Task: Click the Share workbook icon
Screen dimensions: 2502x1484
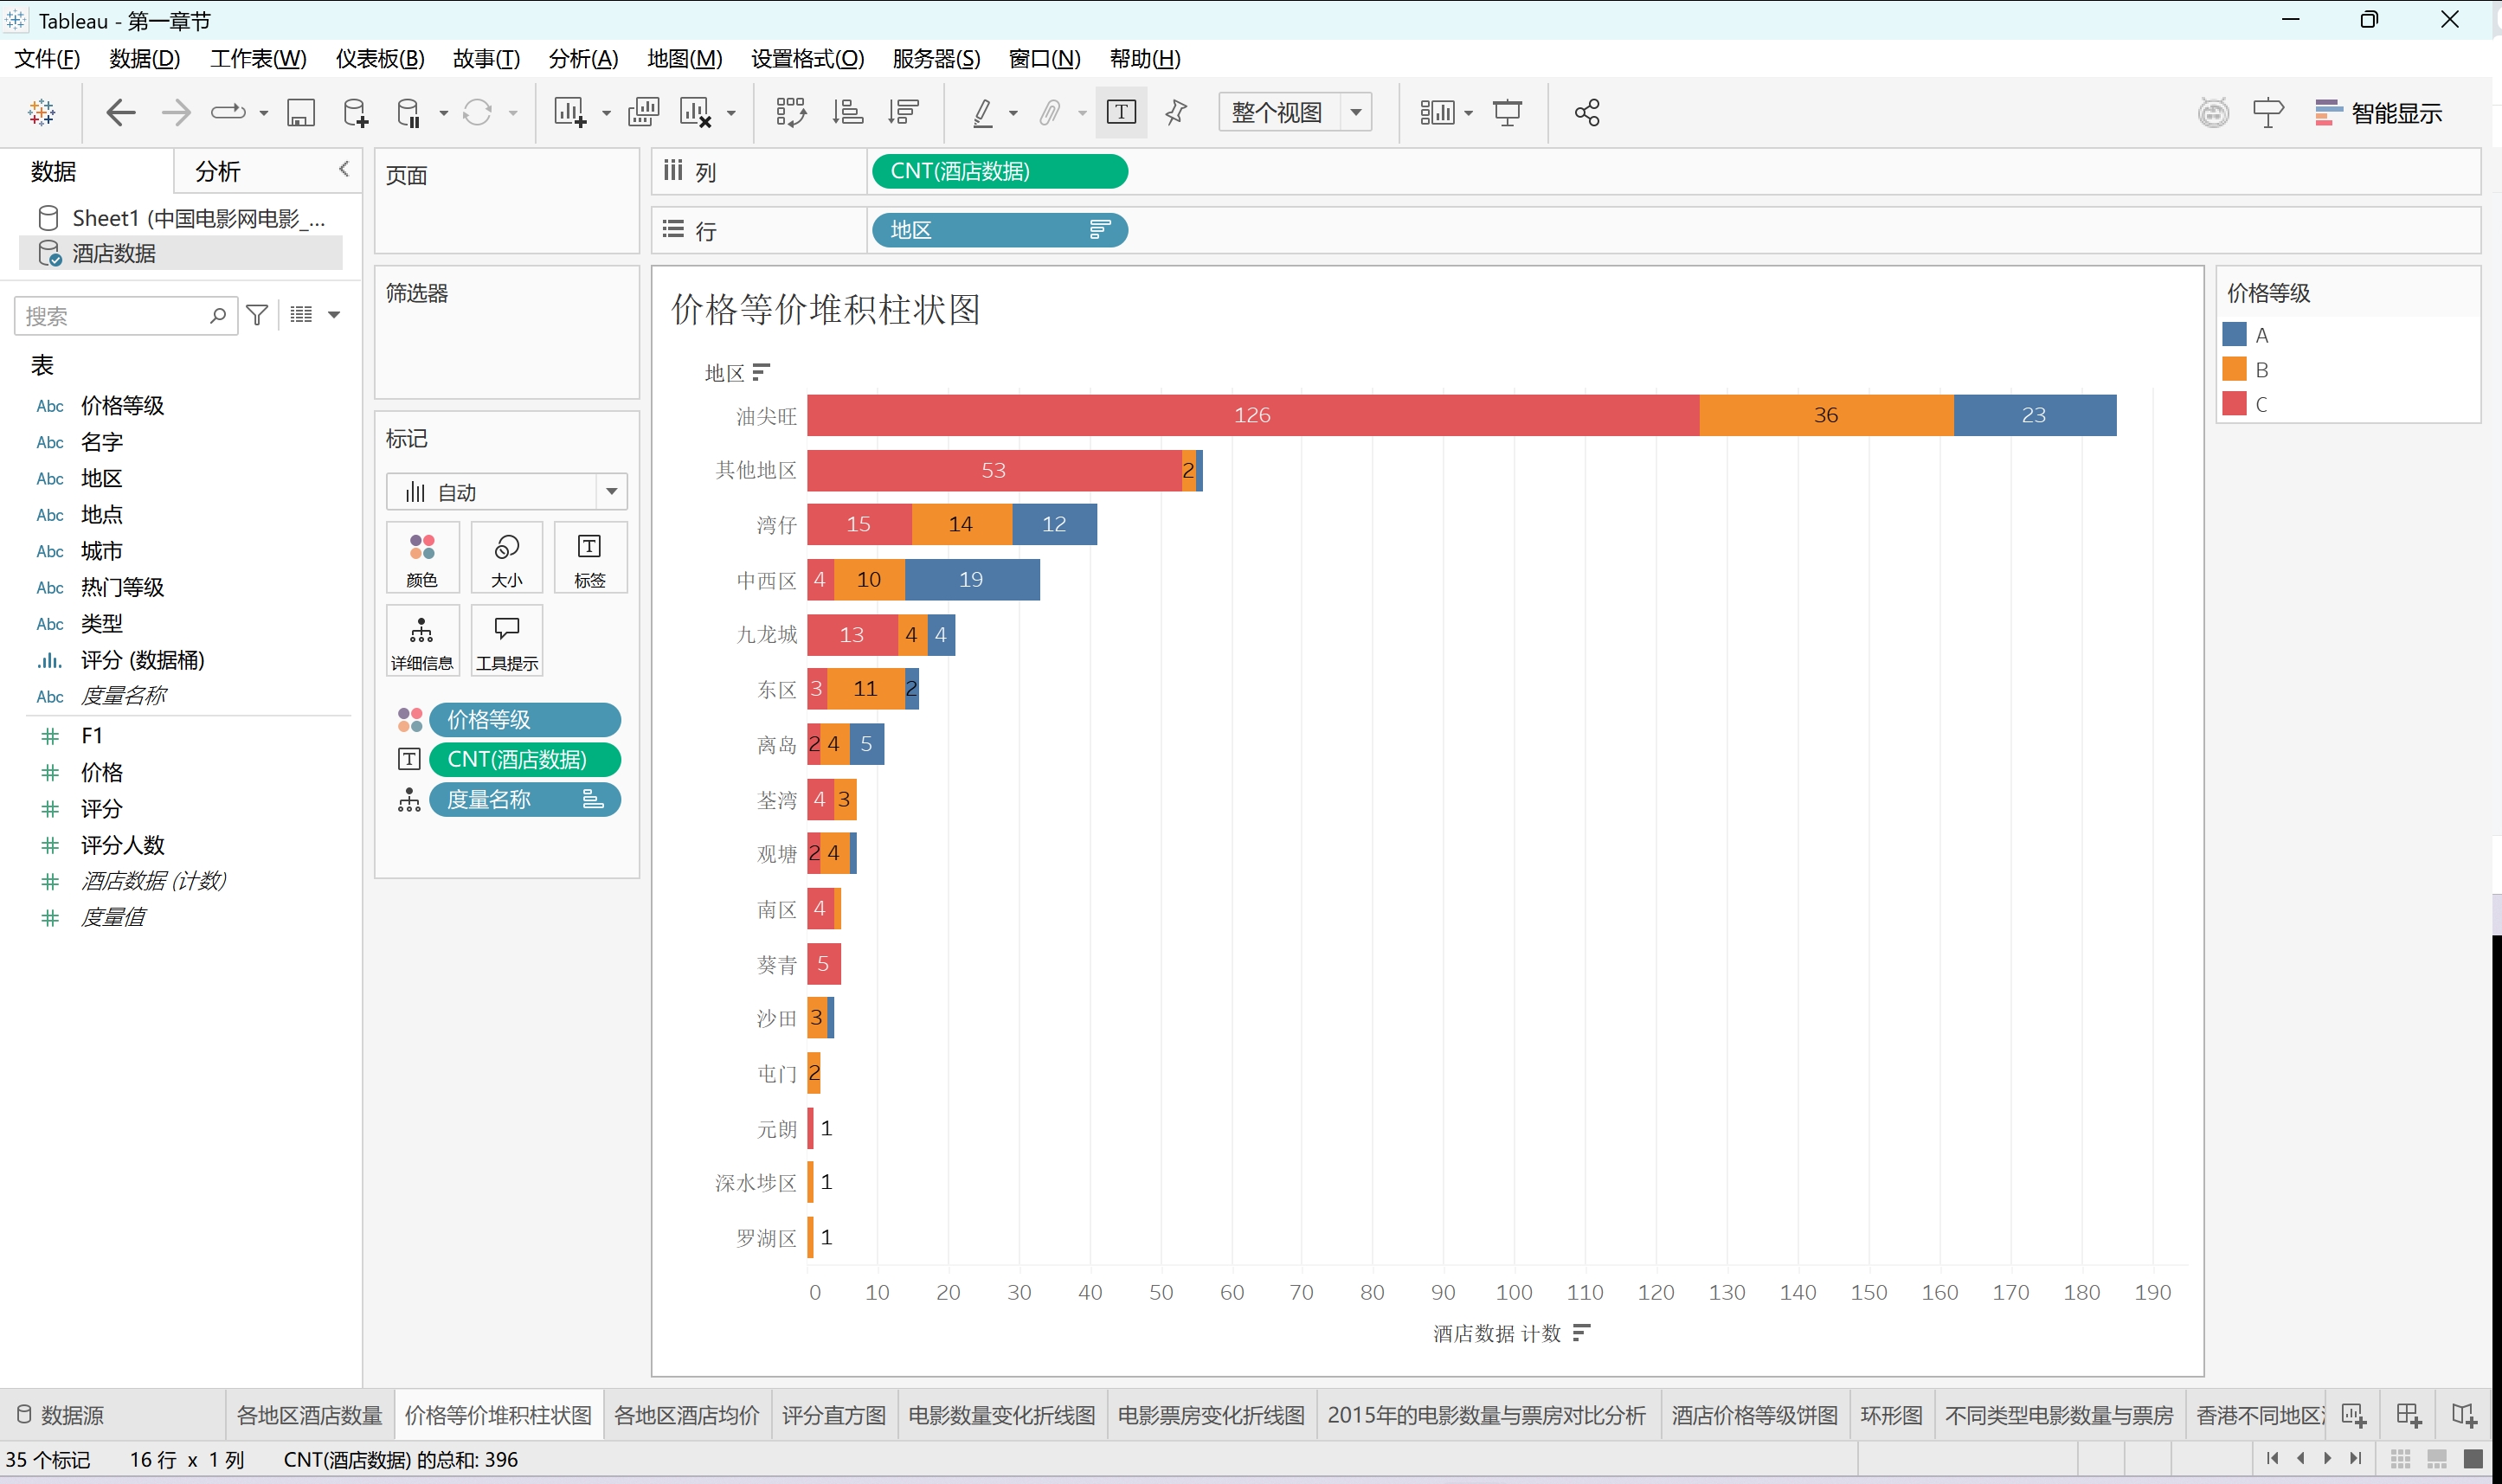Action: (1586, 112)
